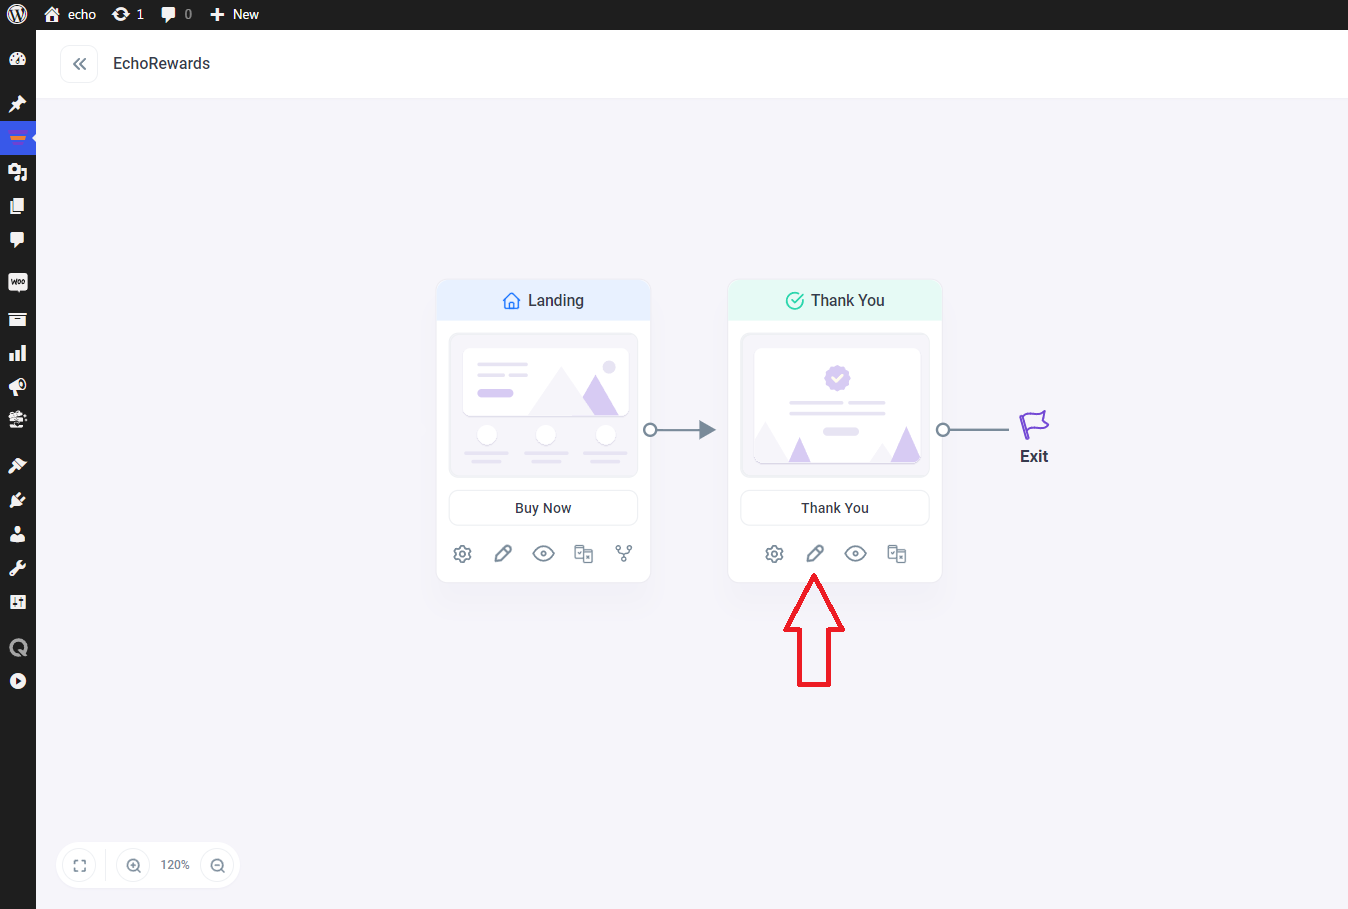This screenshot has height=909, width=1348.
Task: Select the Landing page thumbnail
Action: point(543,405)
